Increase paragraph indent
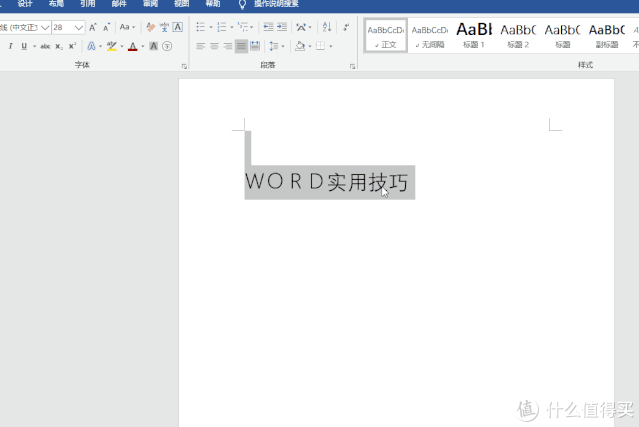The width and height of the screenshot is (639, 427). (x=282, y=28)
